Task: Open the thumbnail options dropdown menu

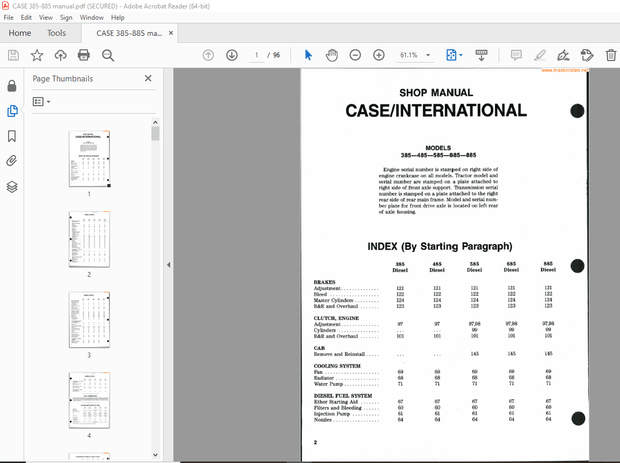Action: (42, 102)
